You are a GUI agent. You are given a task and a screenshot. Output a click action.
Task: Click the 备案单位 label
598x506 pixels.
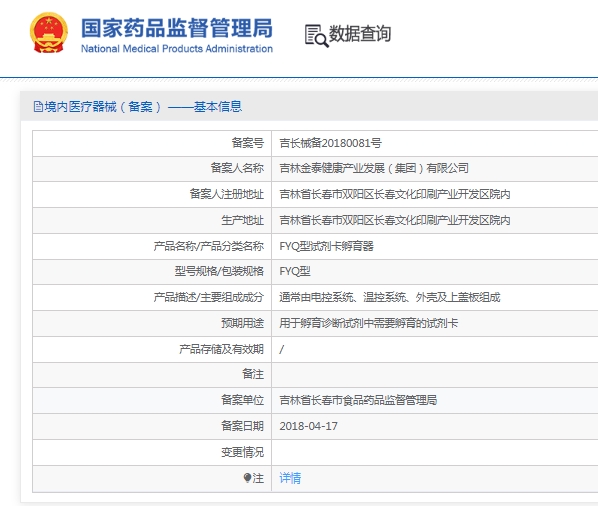point(243,400)
